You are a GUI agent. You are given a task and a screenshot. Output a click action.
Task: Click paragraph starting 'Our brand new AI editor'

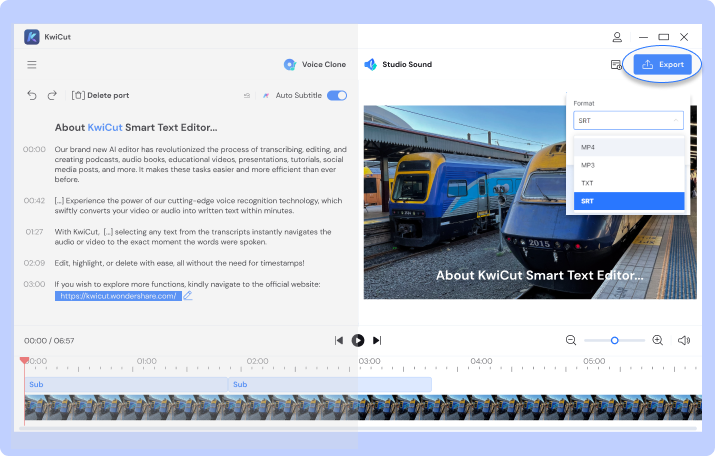pos(201,164)
